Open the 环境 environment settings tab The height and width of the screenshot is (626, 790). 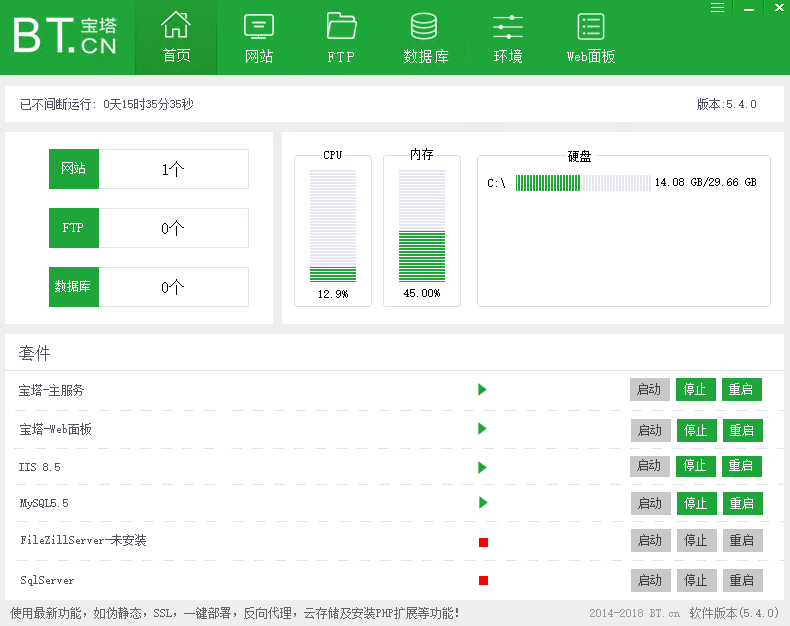tap(507, 38)
